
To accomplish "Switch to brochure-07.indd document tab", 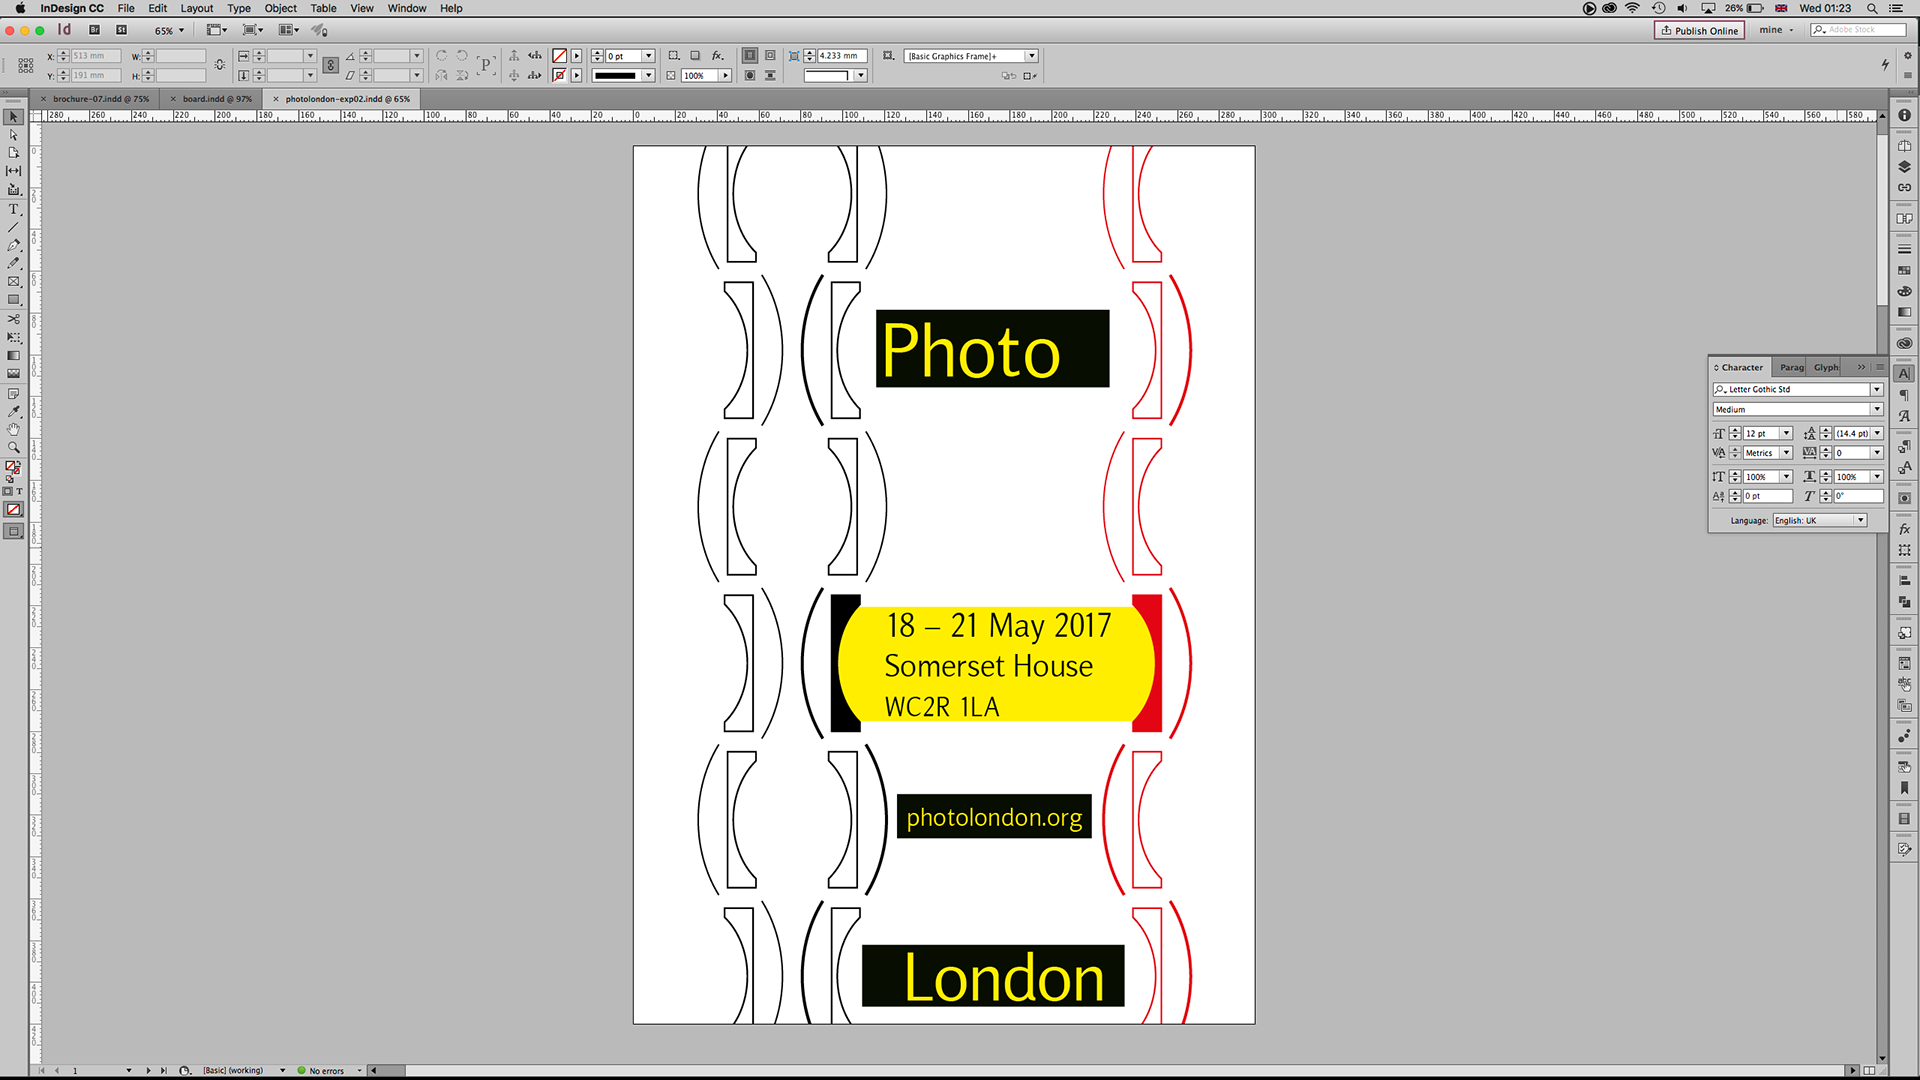I will 100,99.
